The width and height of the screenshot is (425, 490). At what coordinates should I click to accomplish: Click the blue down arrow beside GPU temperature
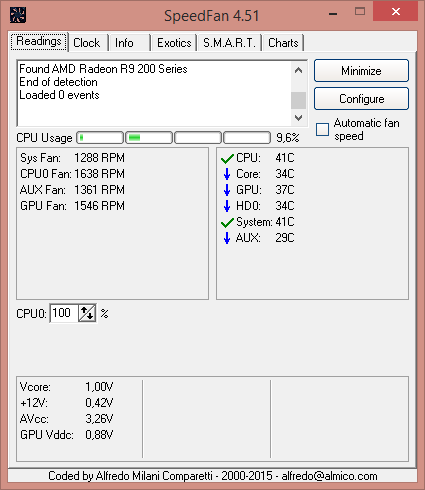pos(227,190)
